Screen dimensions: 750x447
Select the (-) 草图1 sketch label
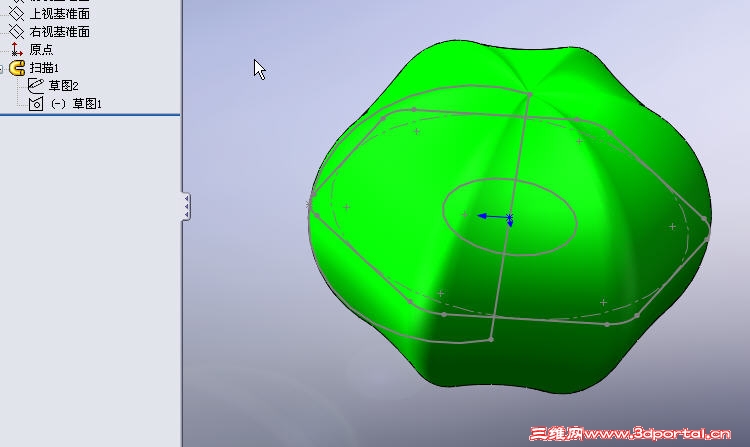point(76,104)
